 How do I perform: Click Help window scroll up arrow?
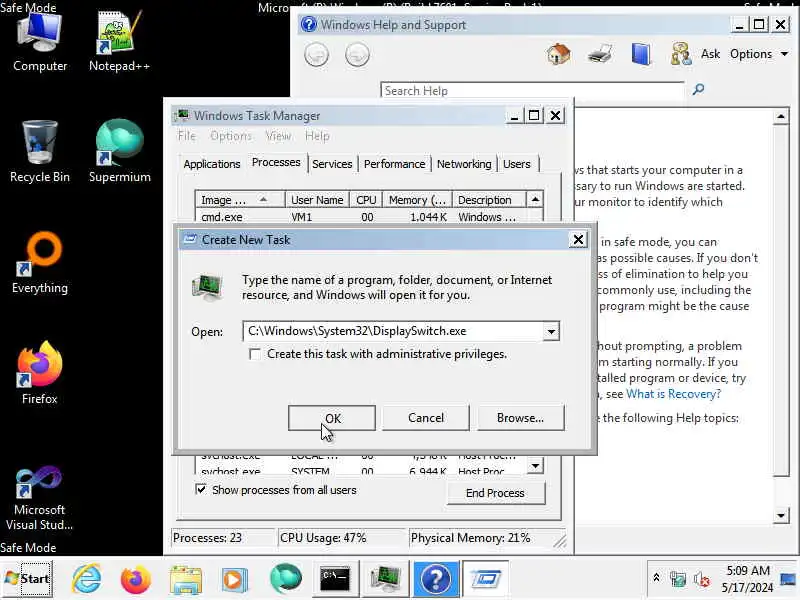tap(781, 117)
